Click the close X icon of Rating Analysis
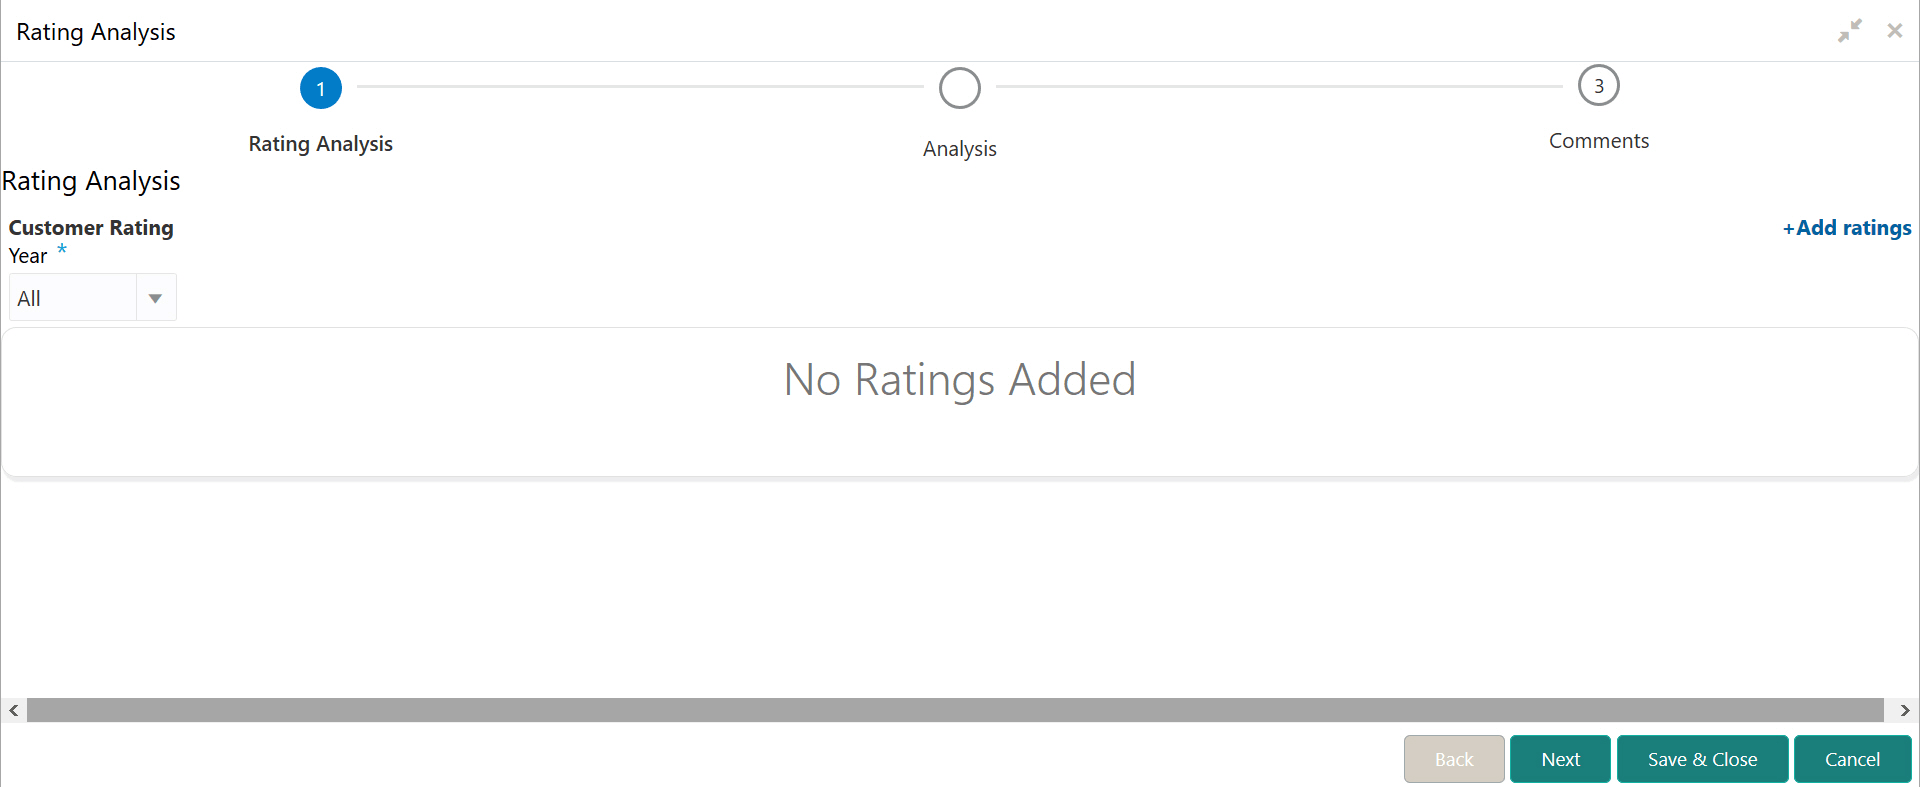The image size is (1920, 787). tap(1895, 30)
